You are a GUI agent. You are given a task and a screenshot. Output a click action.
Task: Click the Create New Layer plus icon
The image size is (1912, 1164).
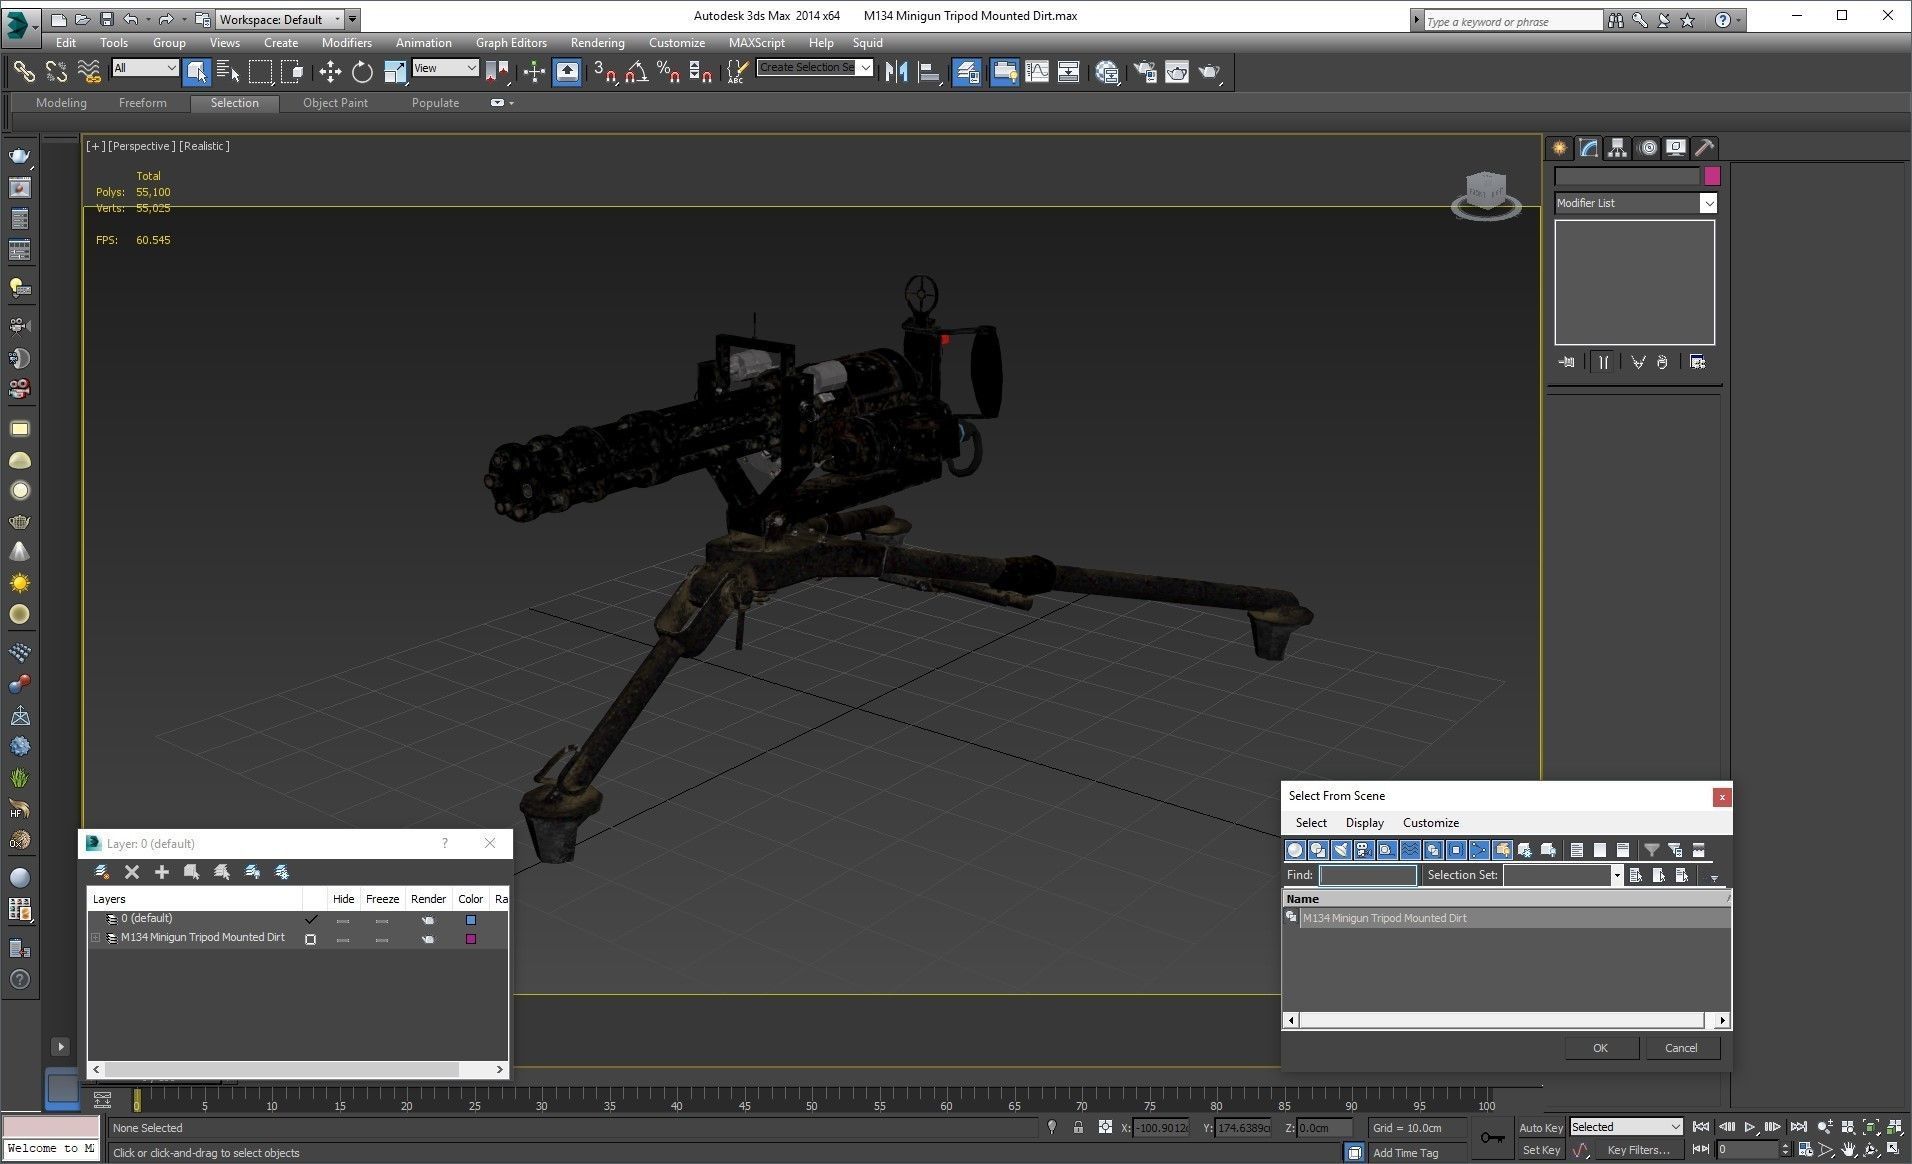[161, 872]
